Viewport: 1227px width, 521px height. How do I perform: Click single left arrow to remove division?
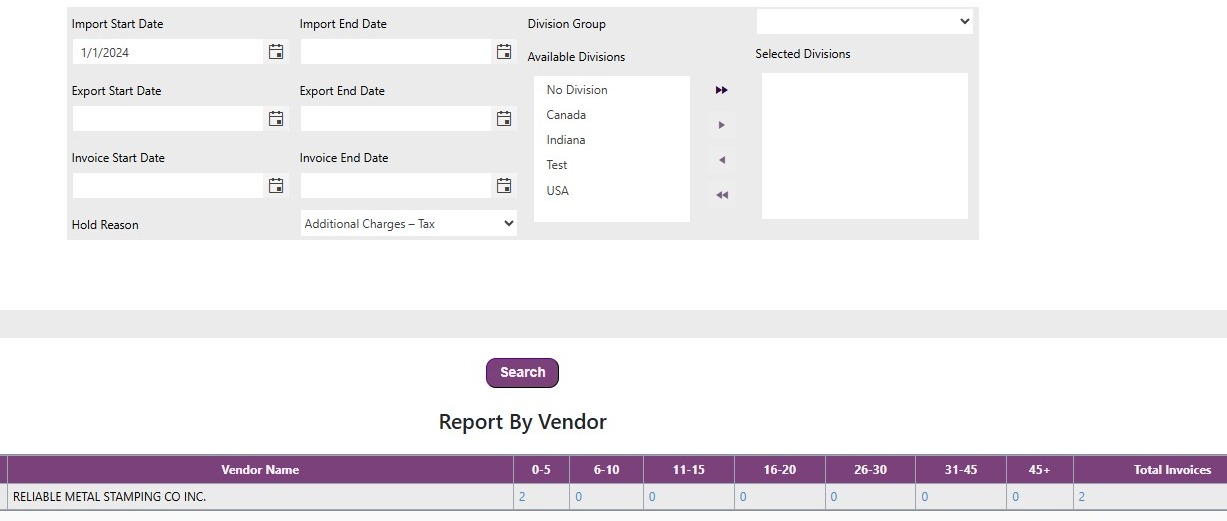721,160
